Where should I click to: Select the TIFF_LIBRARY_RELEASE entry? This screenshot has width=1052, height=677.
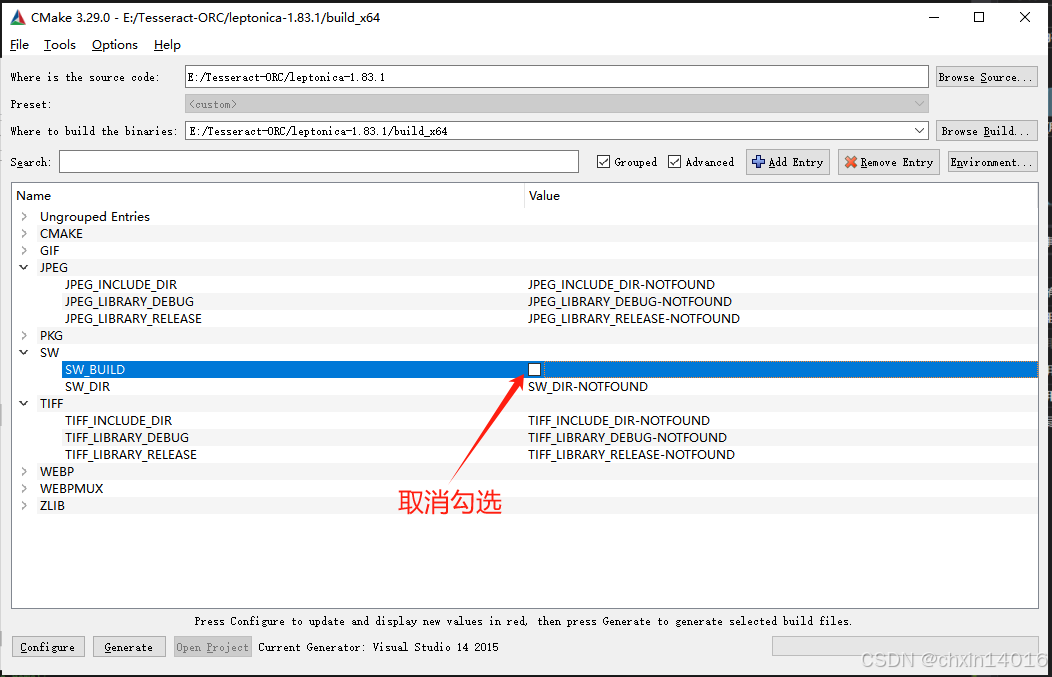pyautogui.click(x=131, y=455)
